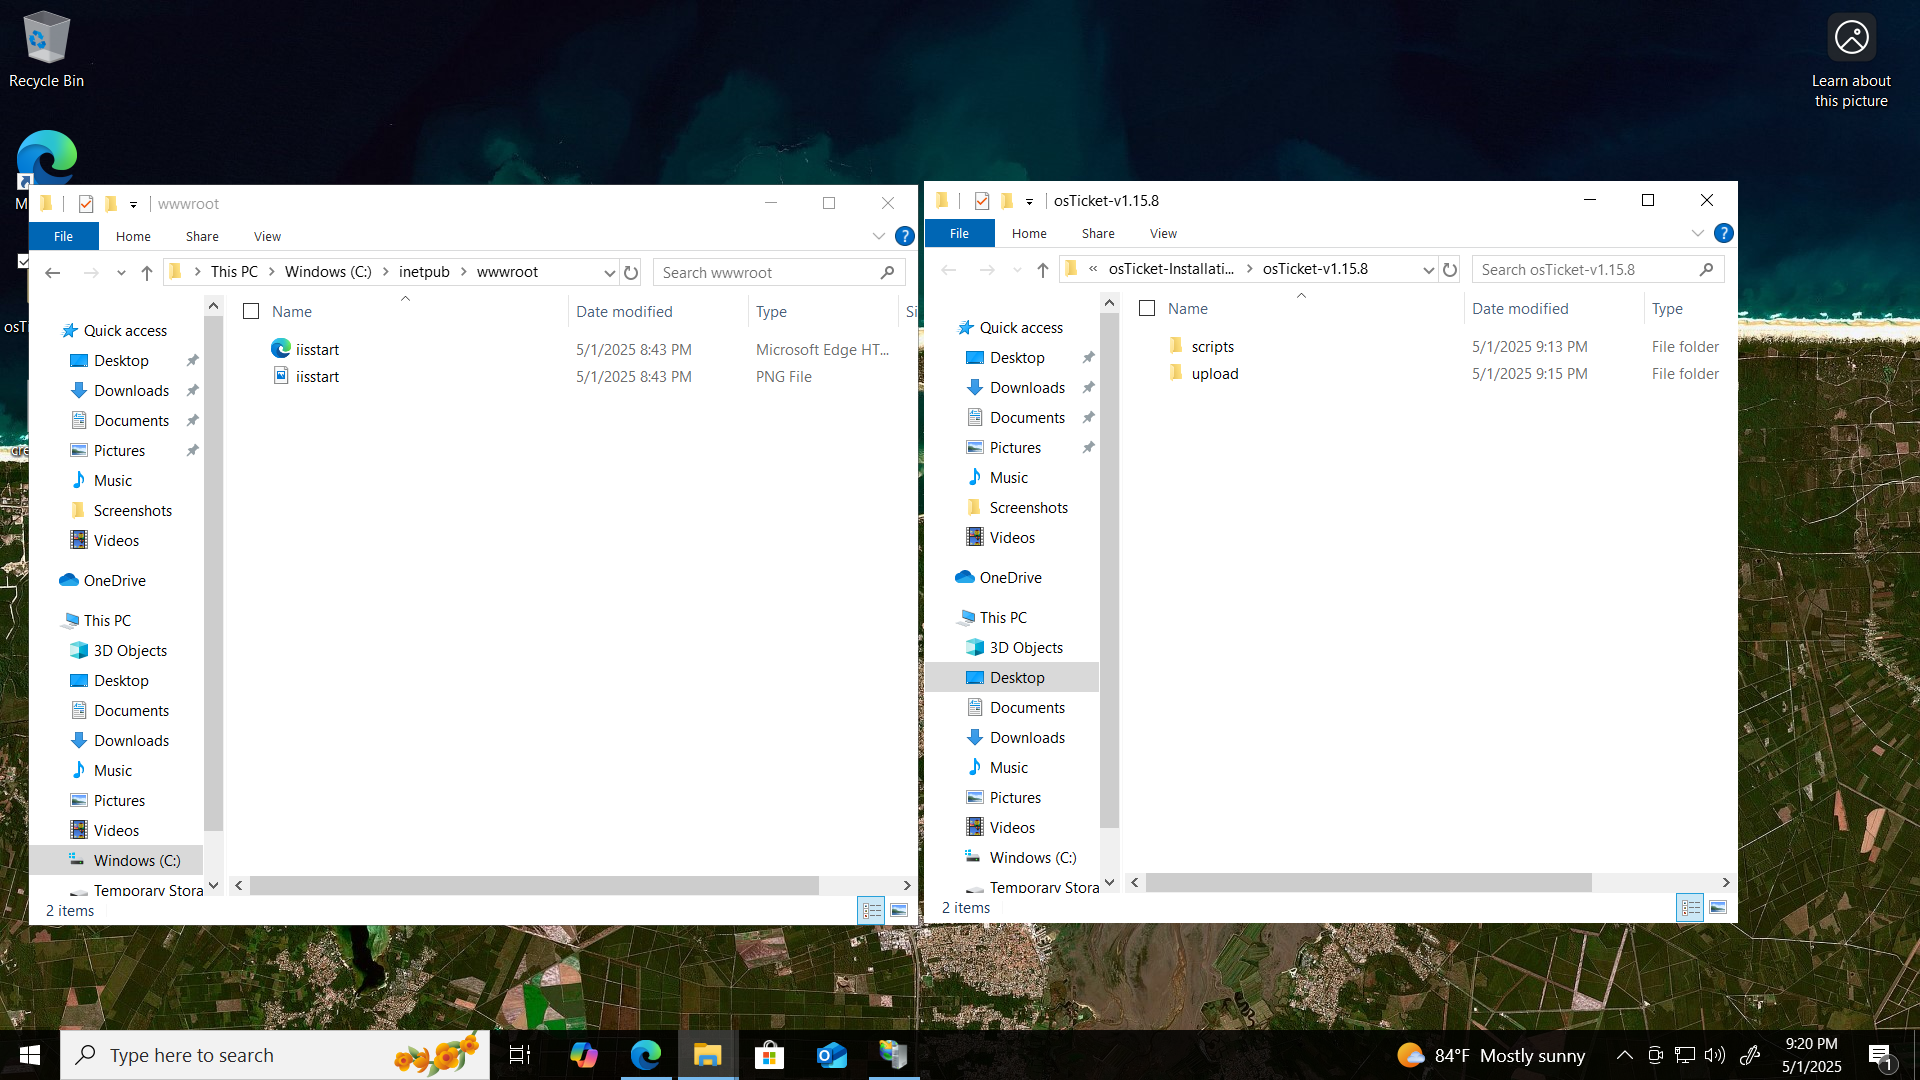Click inetpub in wwwroot breadcrumb

click(424, 272)
